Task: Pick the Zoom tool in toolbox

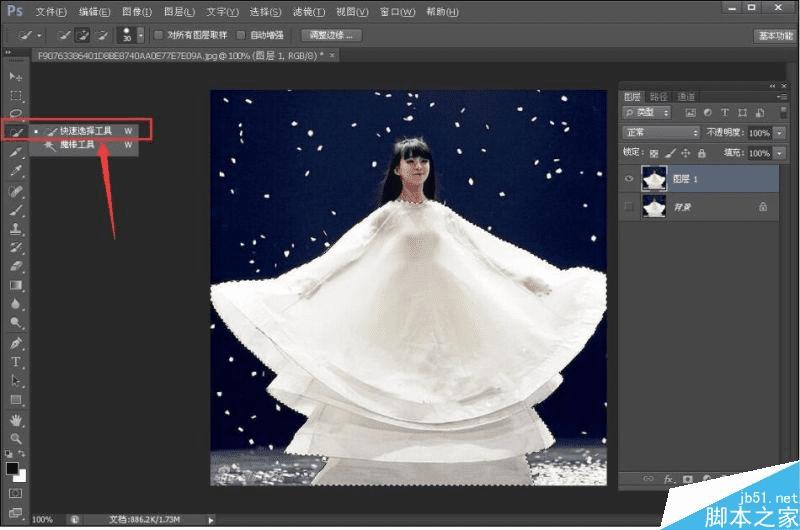Action: click(x=16, y=438)
